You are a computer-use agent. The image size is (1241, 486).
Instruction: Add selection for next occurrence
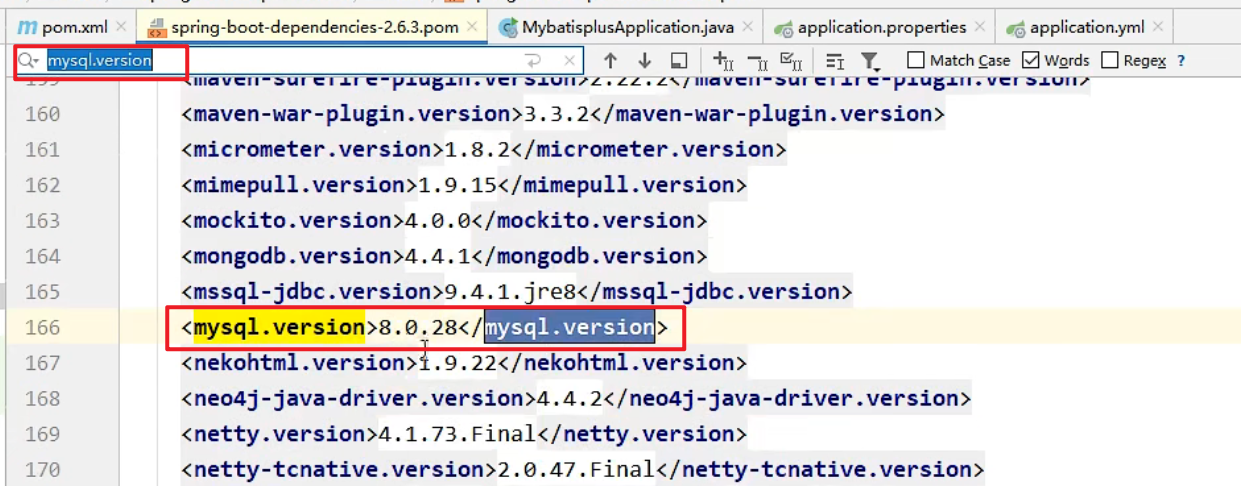coord(723,61)
